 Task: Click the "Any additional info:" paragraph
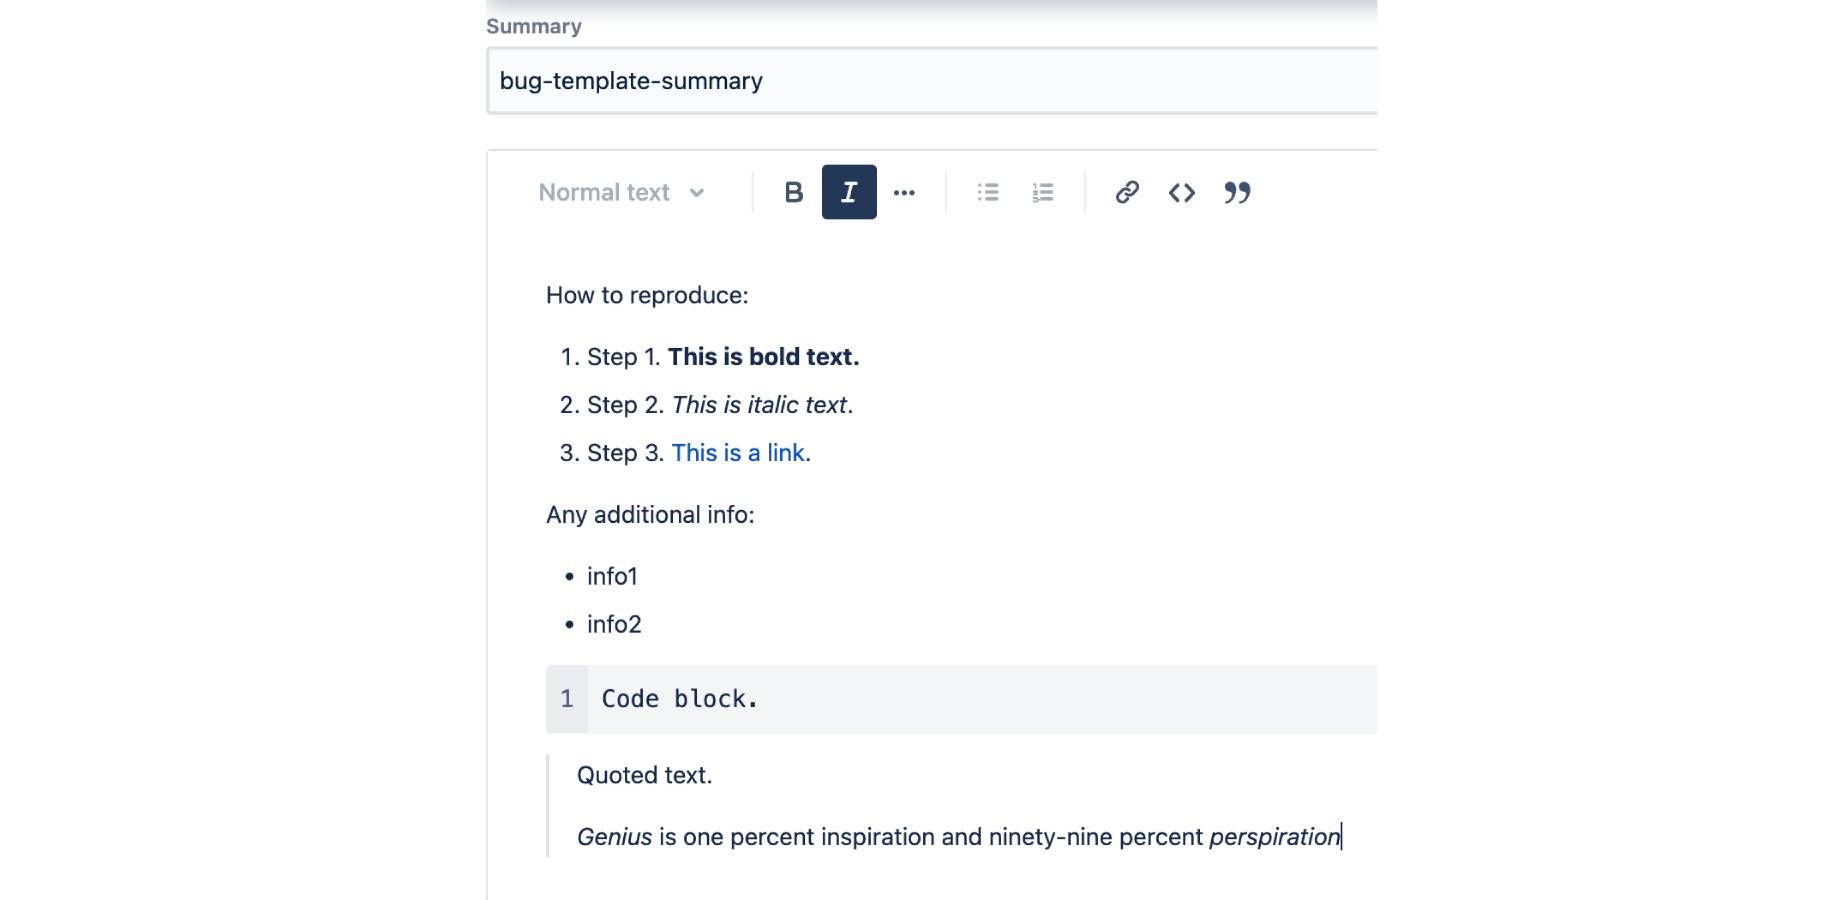650,514
